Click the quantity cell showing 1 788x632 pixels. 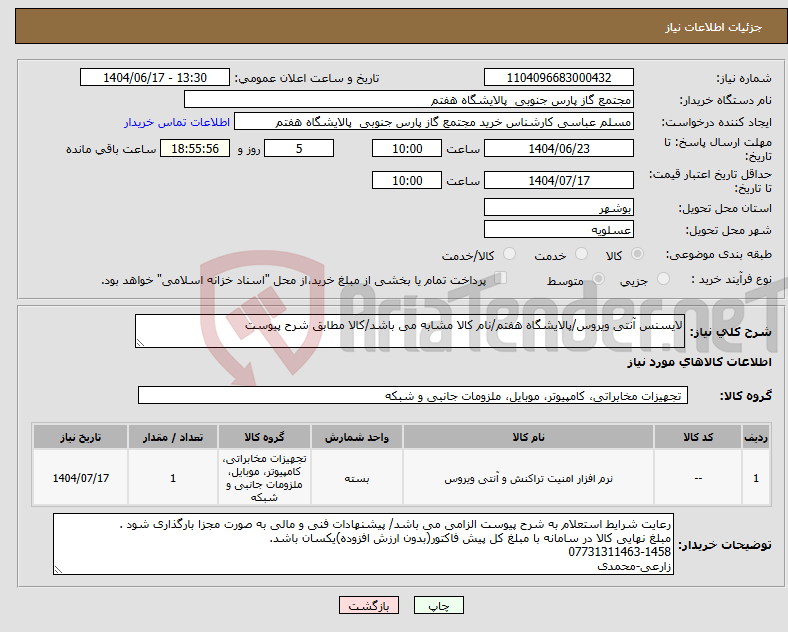(173, 478)
